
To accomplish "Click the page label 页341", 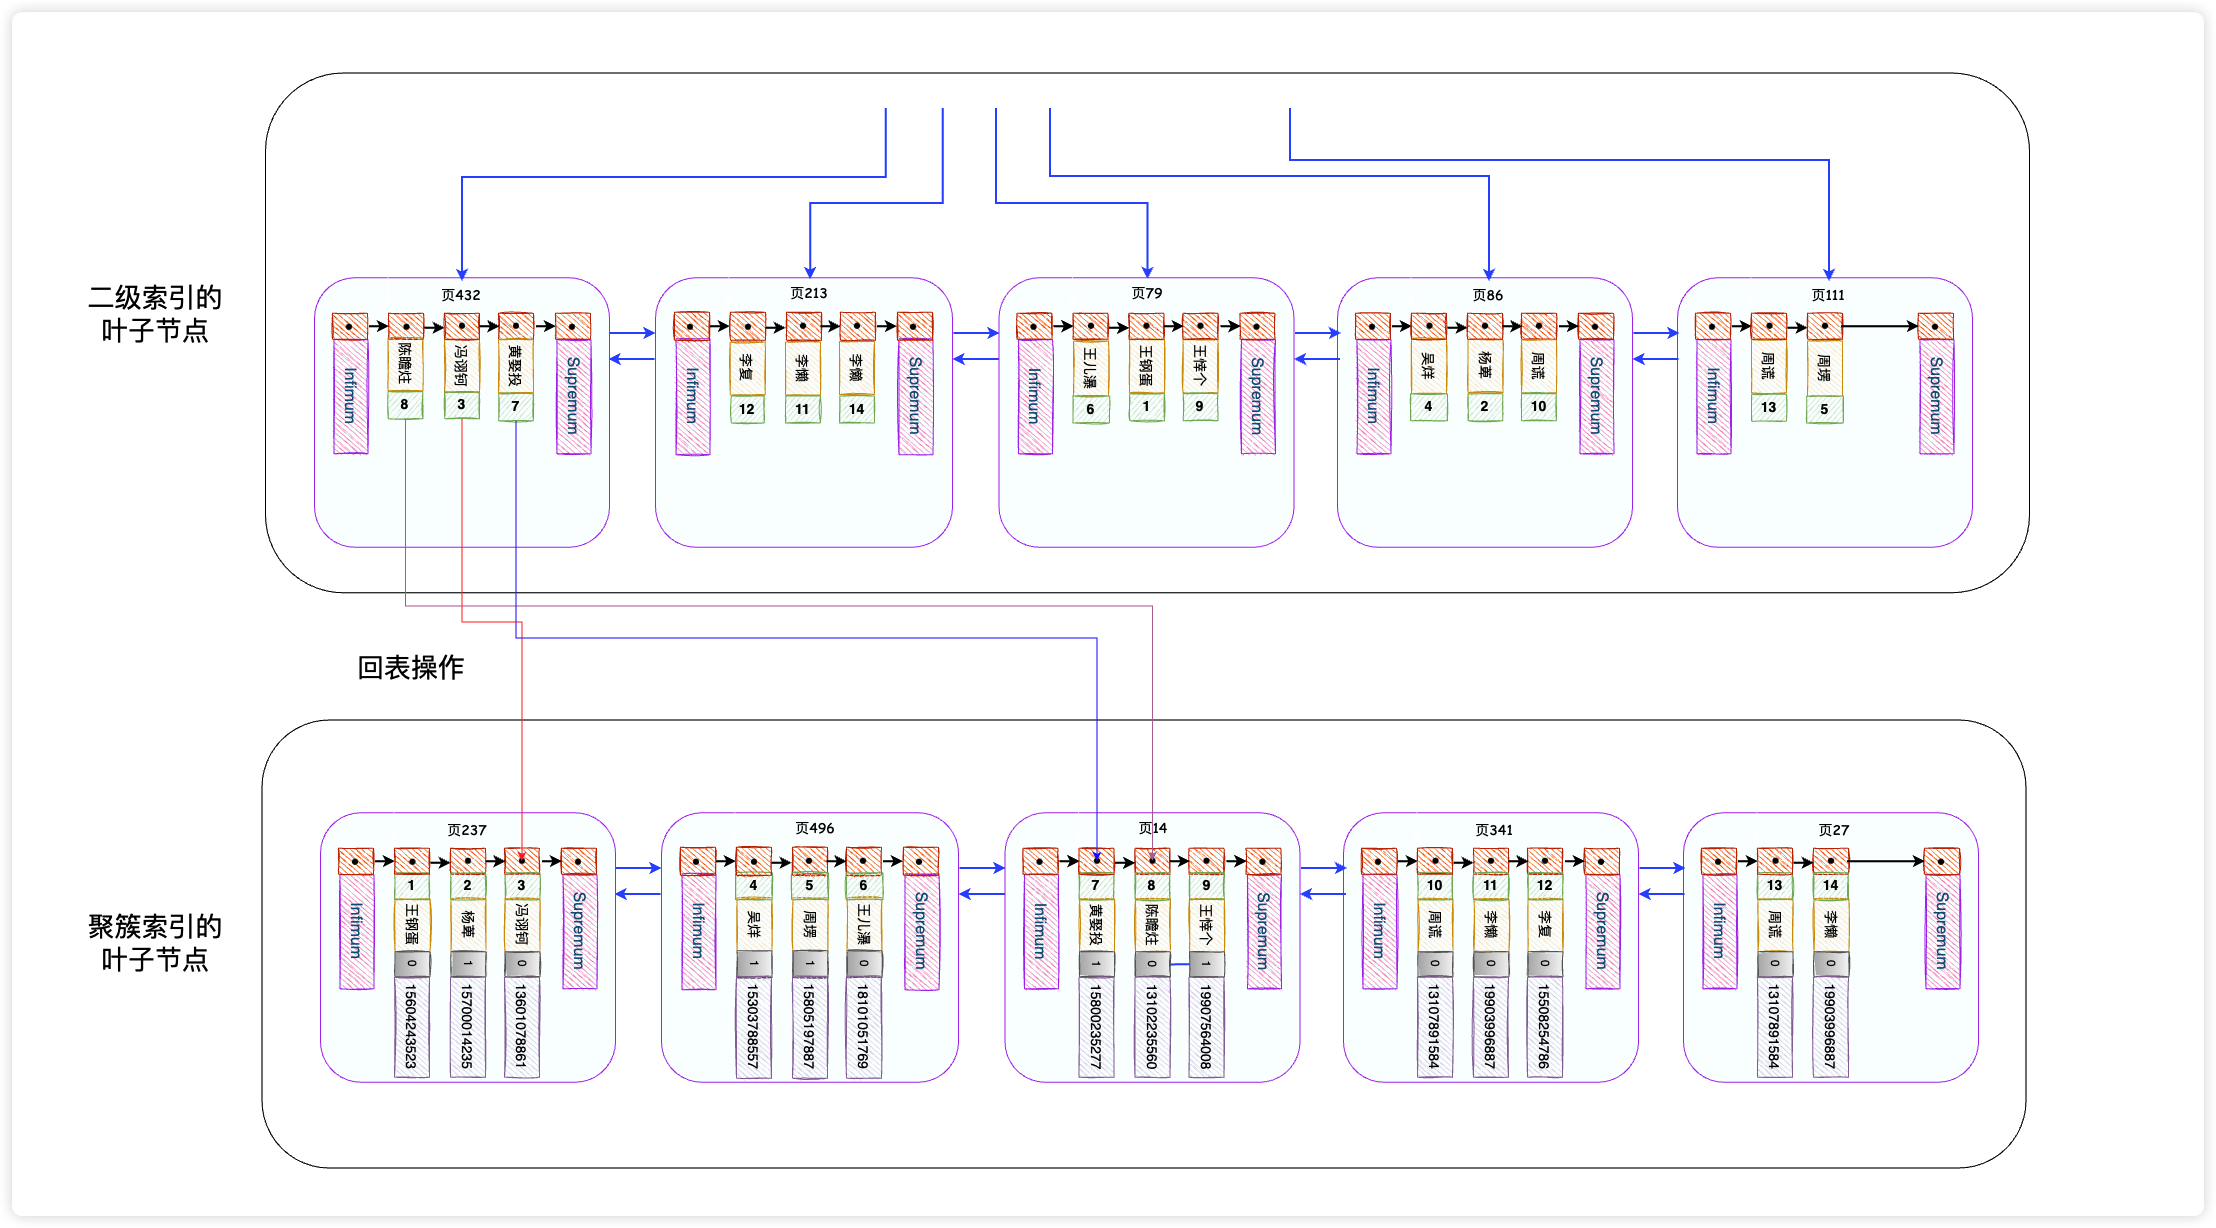I will point(1494,830).
